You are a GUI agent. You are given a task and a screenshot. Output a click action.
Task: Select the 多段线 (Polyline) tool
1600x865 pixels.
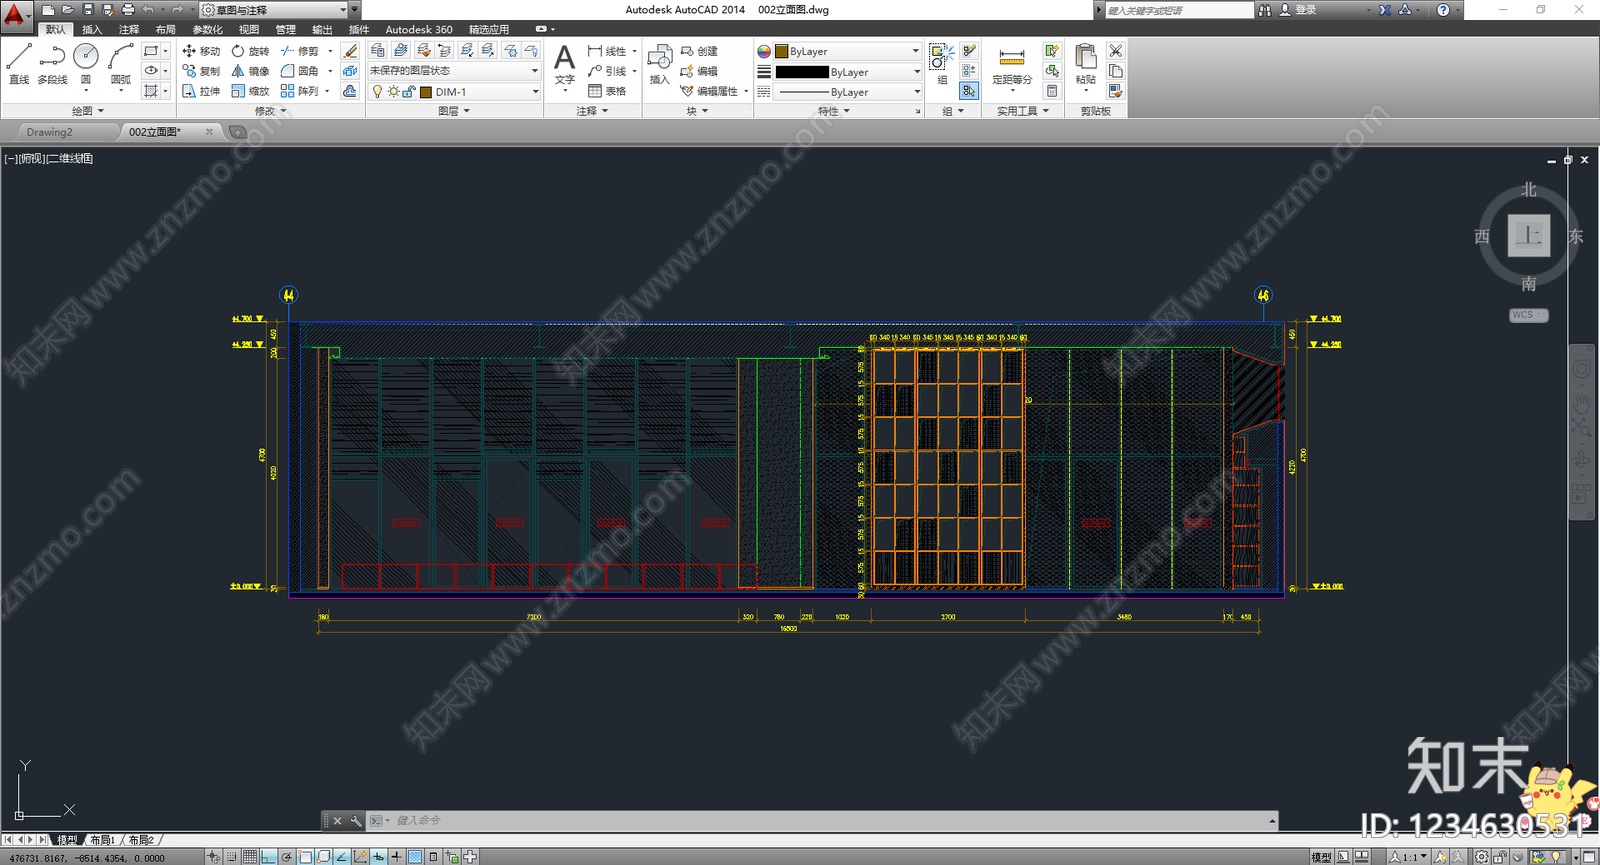click(x=52, y=64)
